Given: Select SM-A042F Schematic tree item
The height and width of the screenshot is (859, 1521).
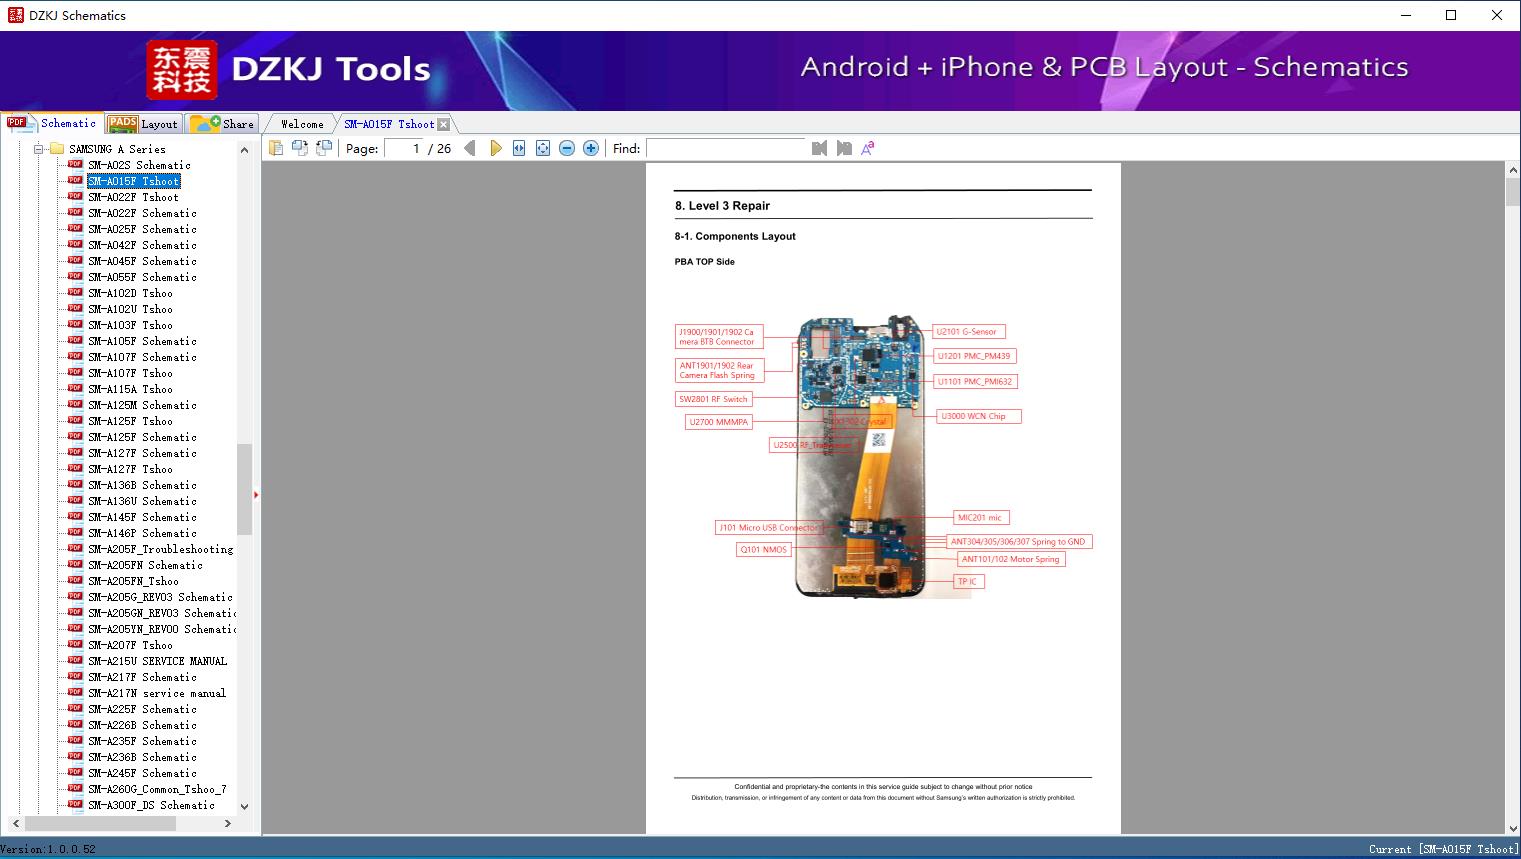Looking at the screenshot, I should pos(142,245).
